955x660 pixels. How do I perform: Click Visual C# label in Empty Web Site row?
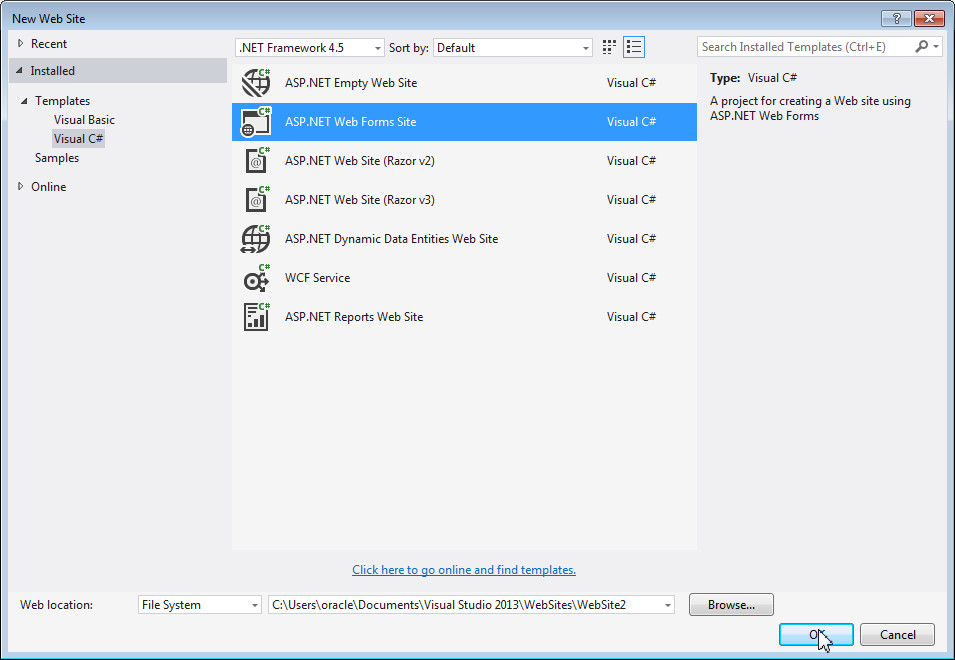(631, 83)
